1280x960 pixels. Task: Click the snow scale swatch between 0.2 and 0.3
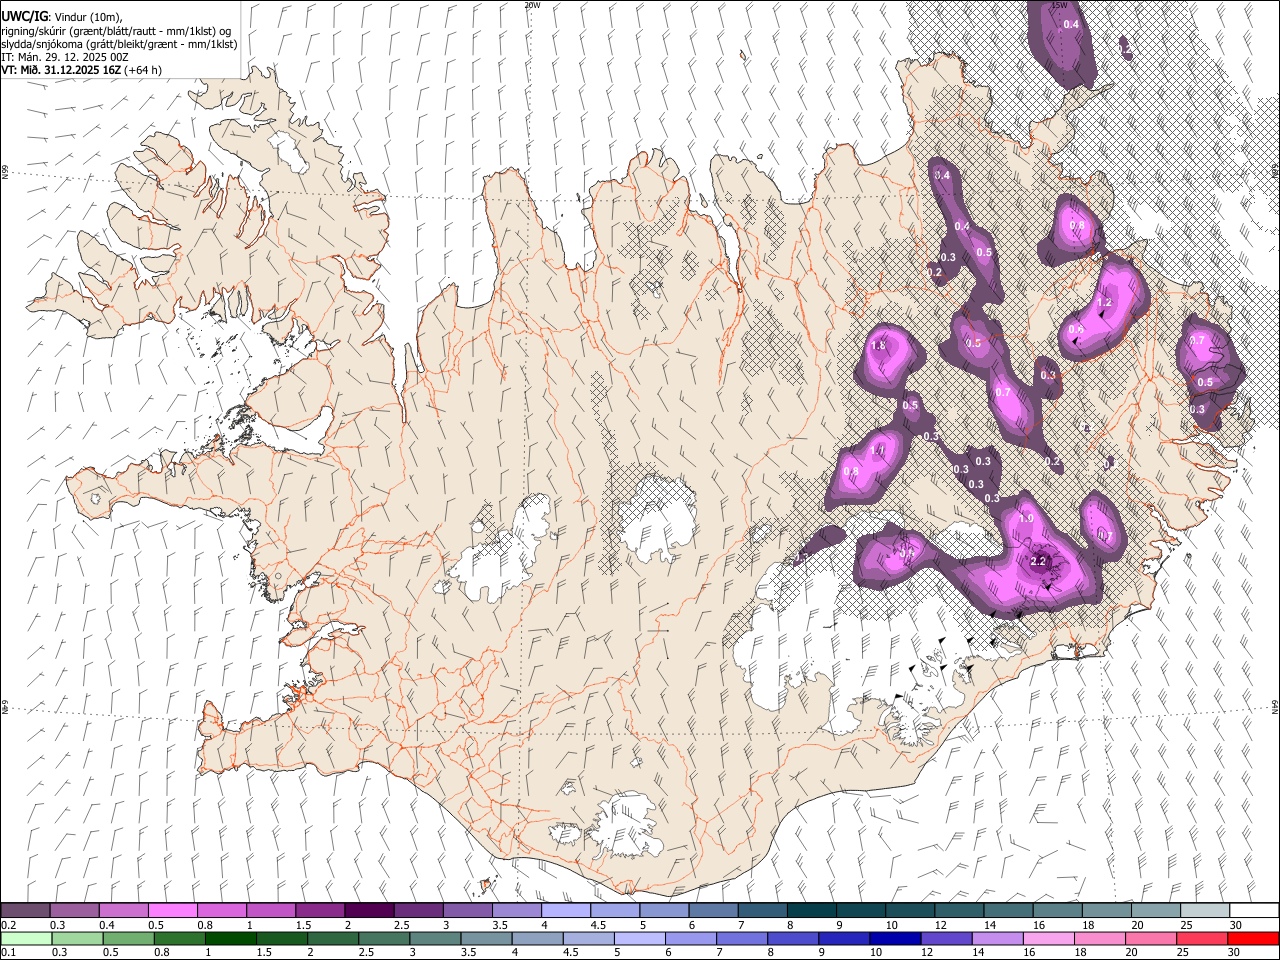pyautogui.click(x=25, y=910)
